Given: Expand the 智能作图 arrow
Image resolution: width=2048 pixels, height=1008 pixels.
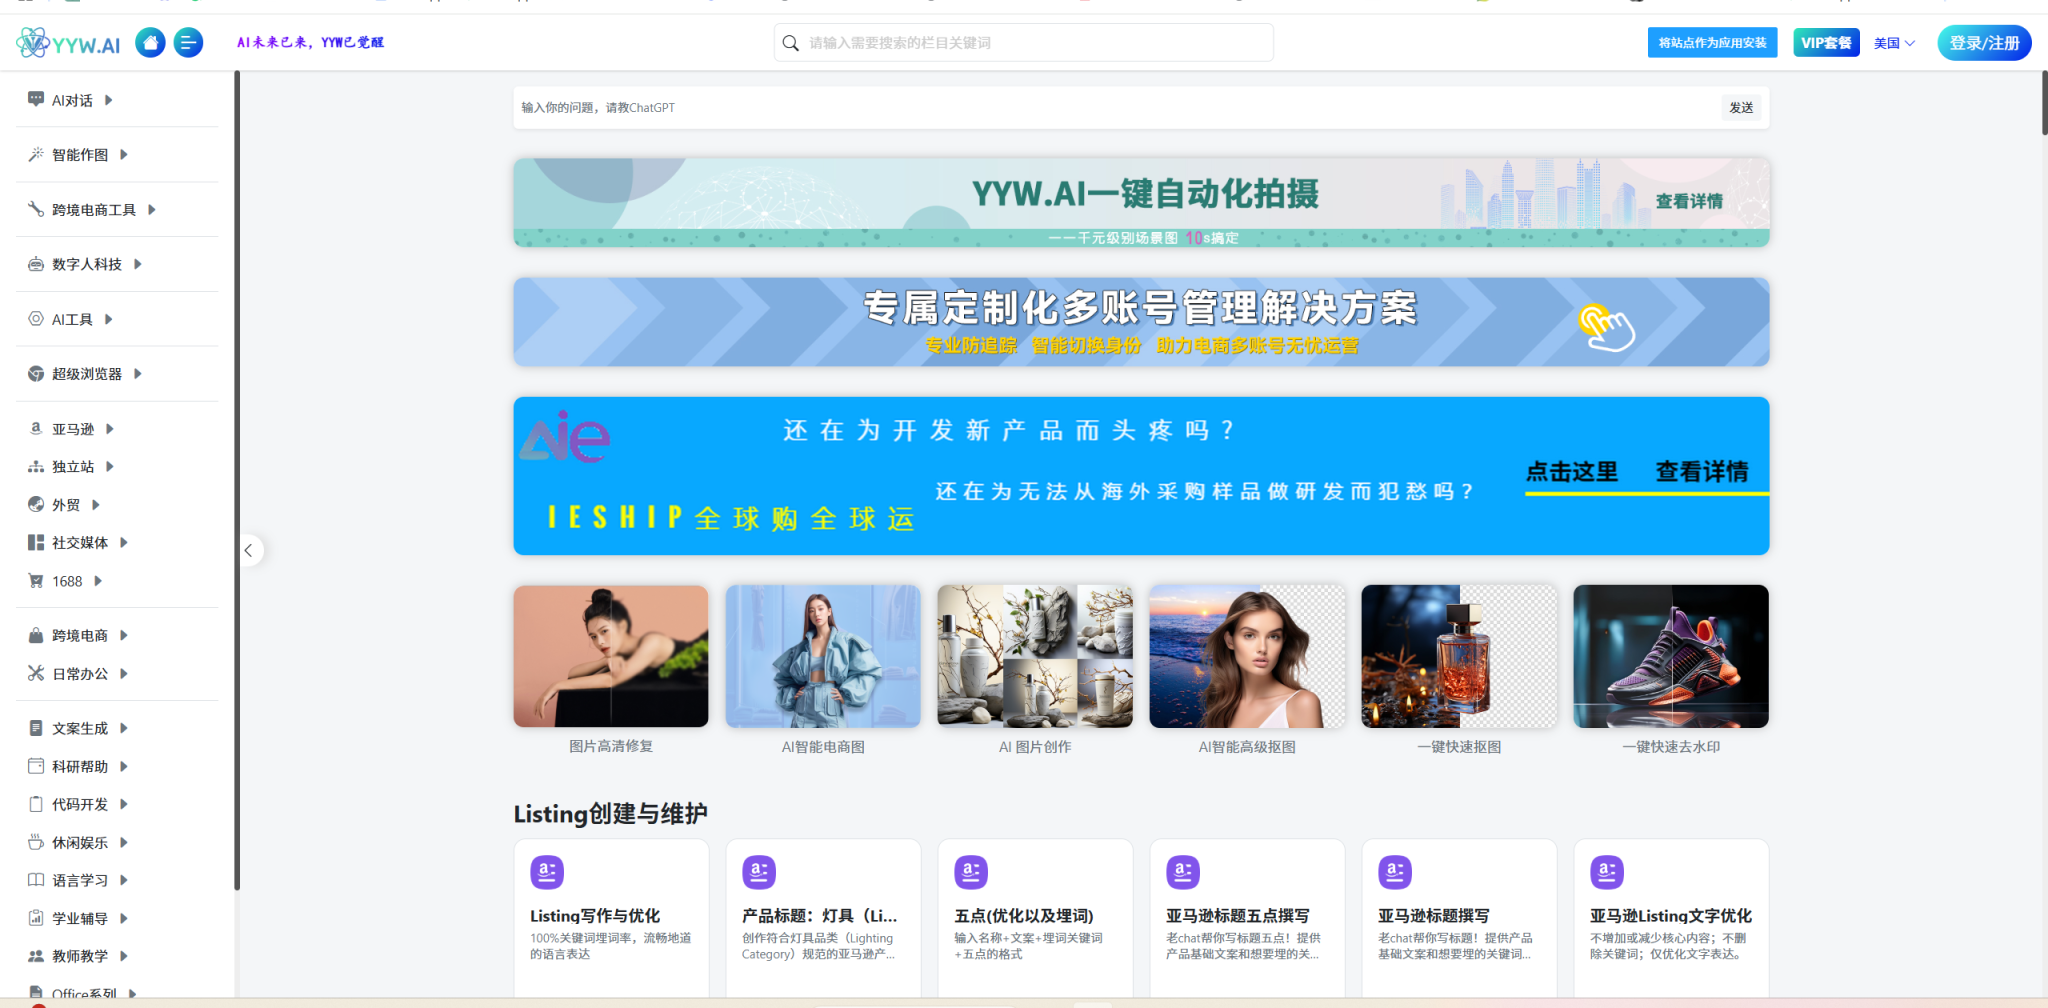Looking at the screenshot, I should 124,154.
